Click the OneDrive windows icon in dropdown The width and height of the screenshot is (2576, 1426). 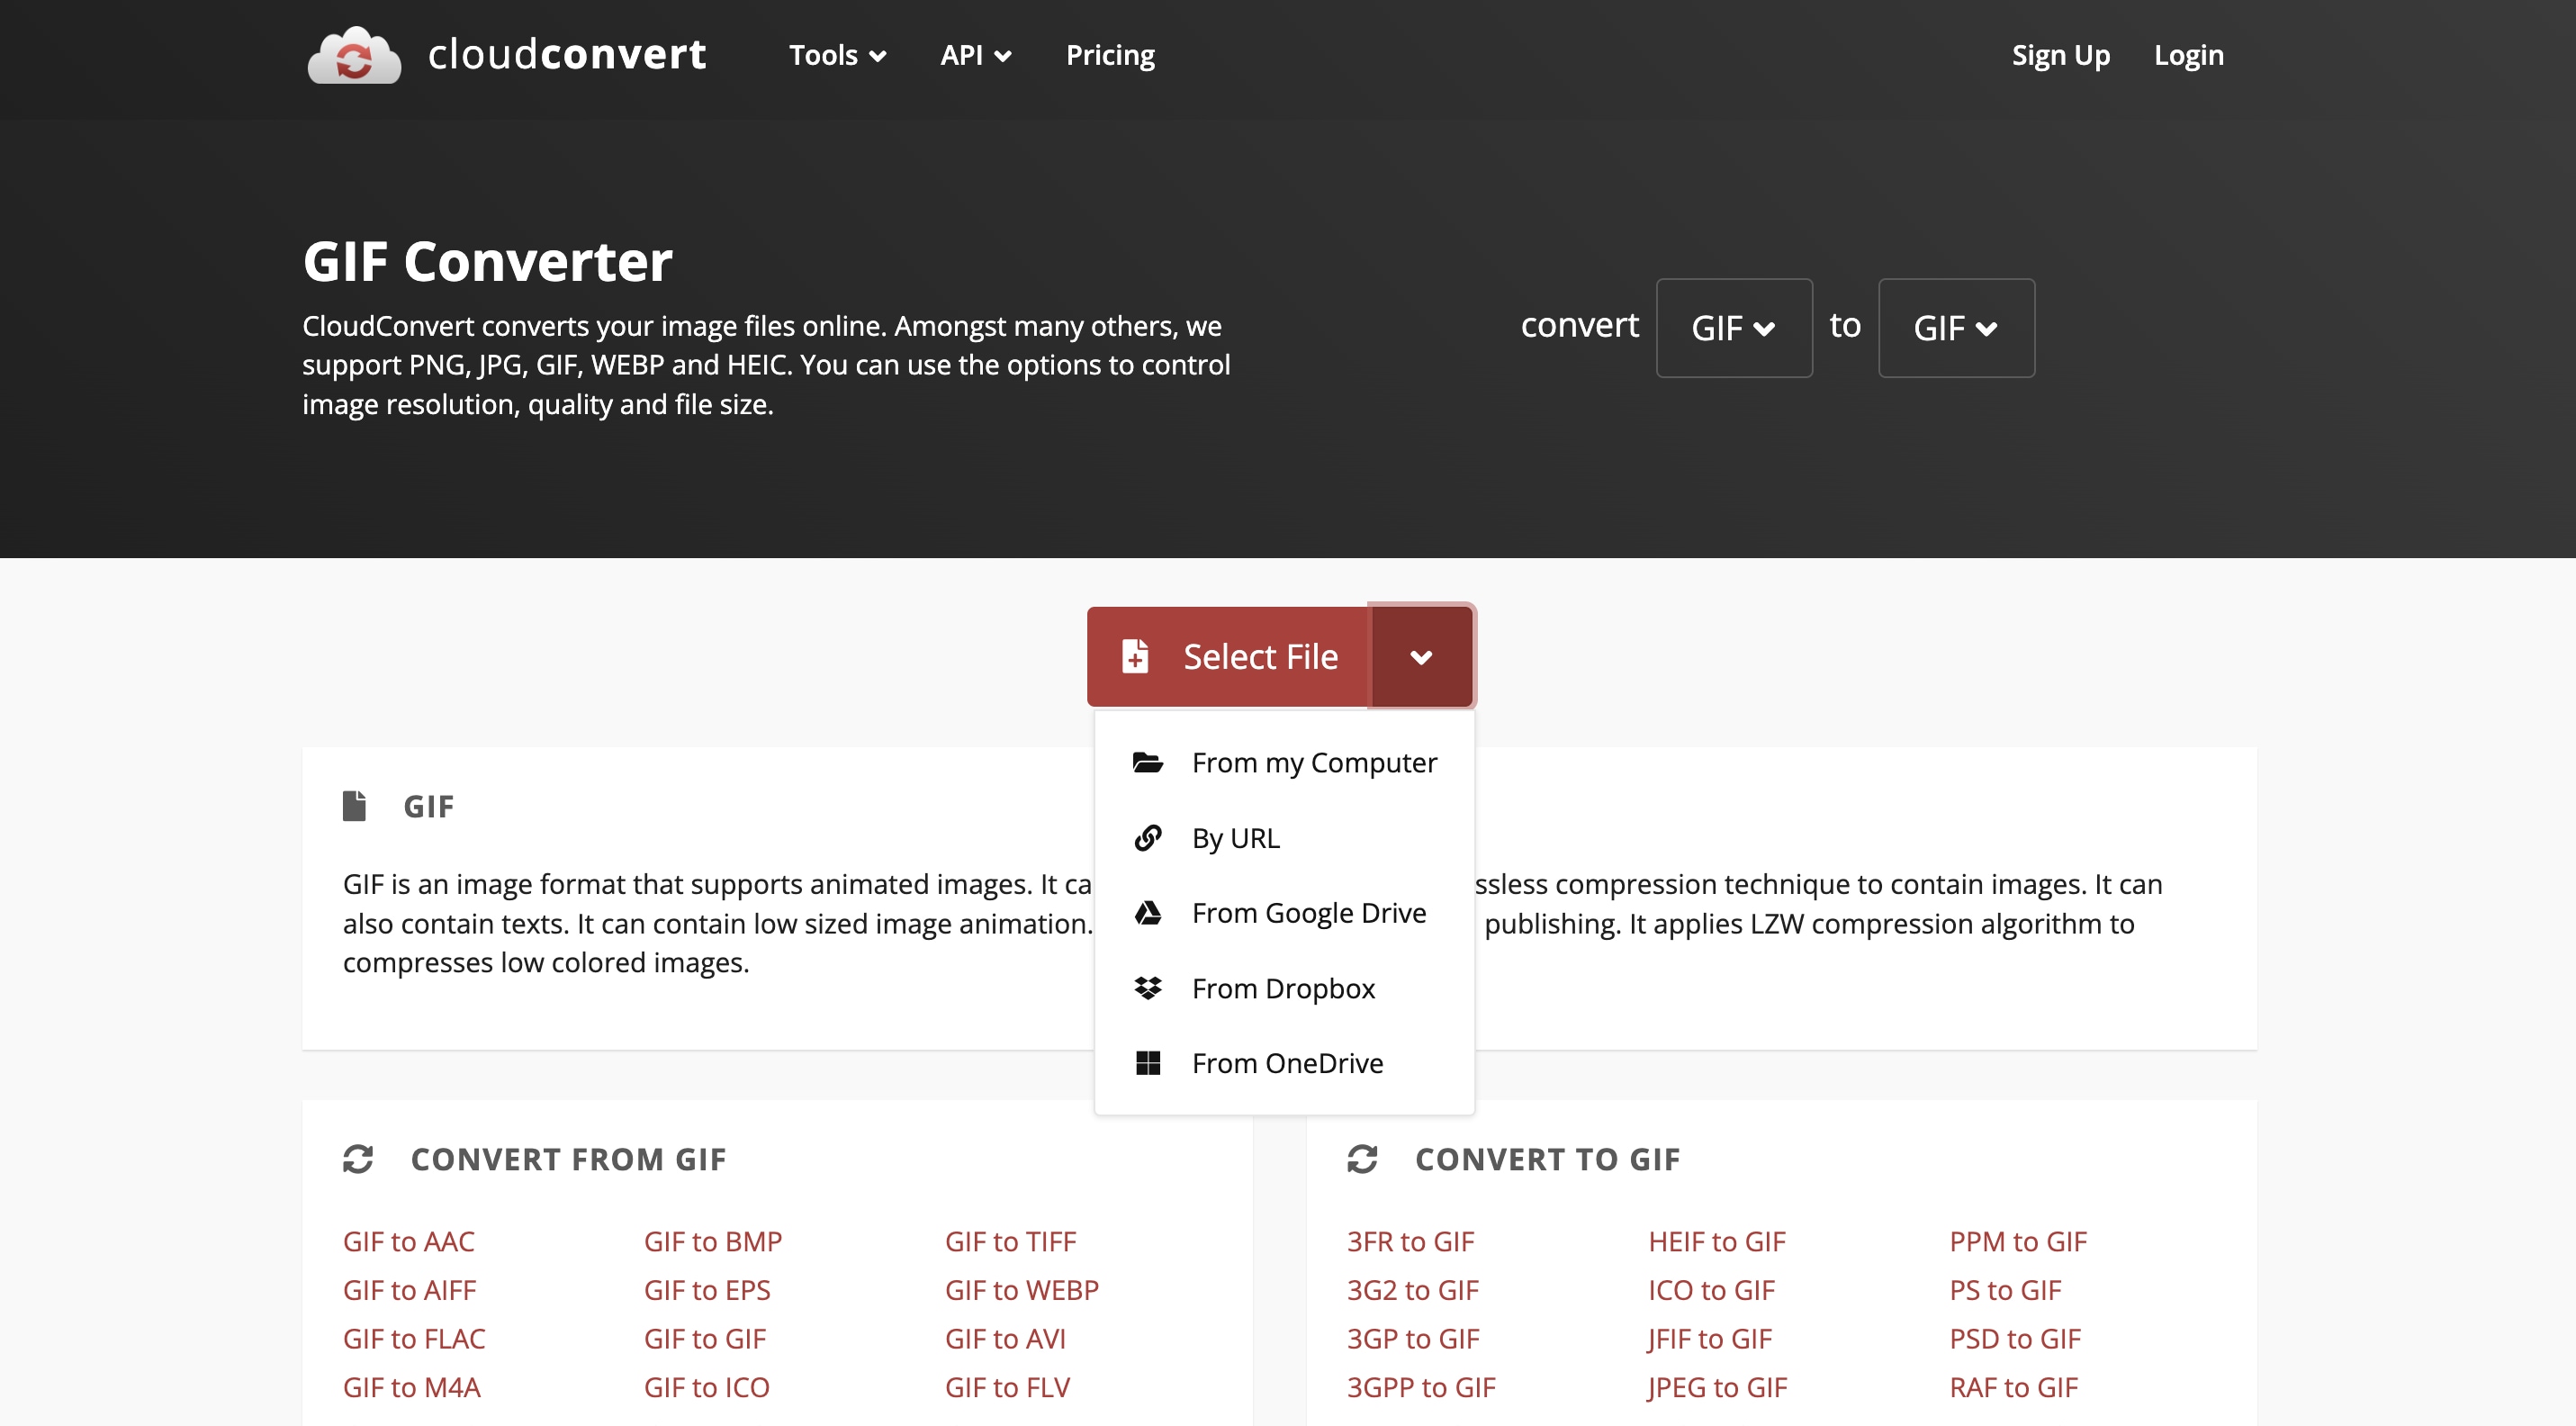1147,1063
